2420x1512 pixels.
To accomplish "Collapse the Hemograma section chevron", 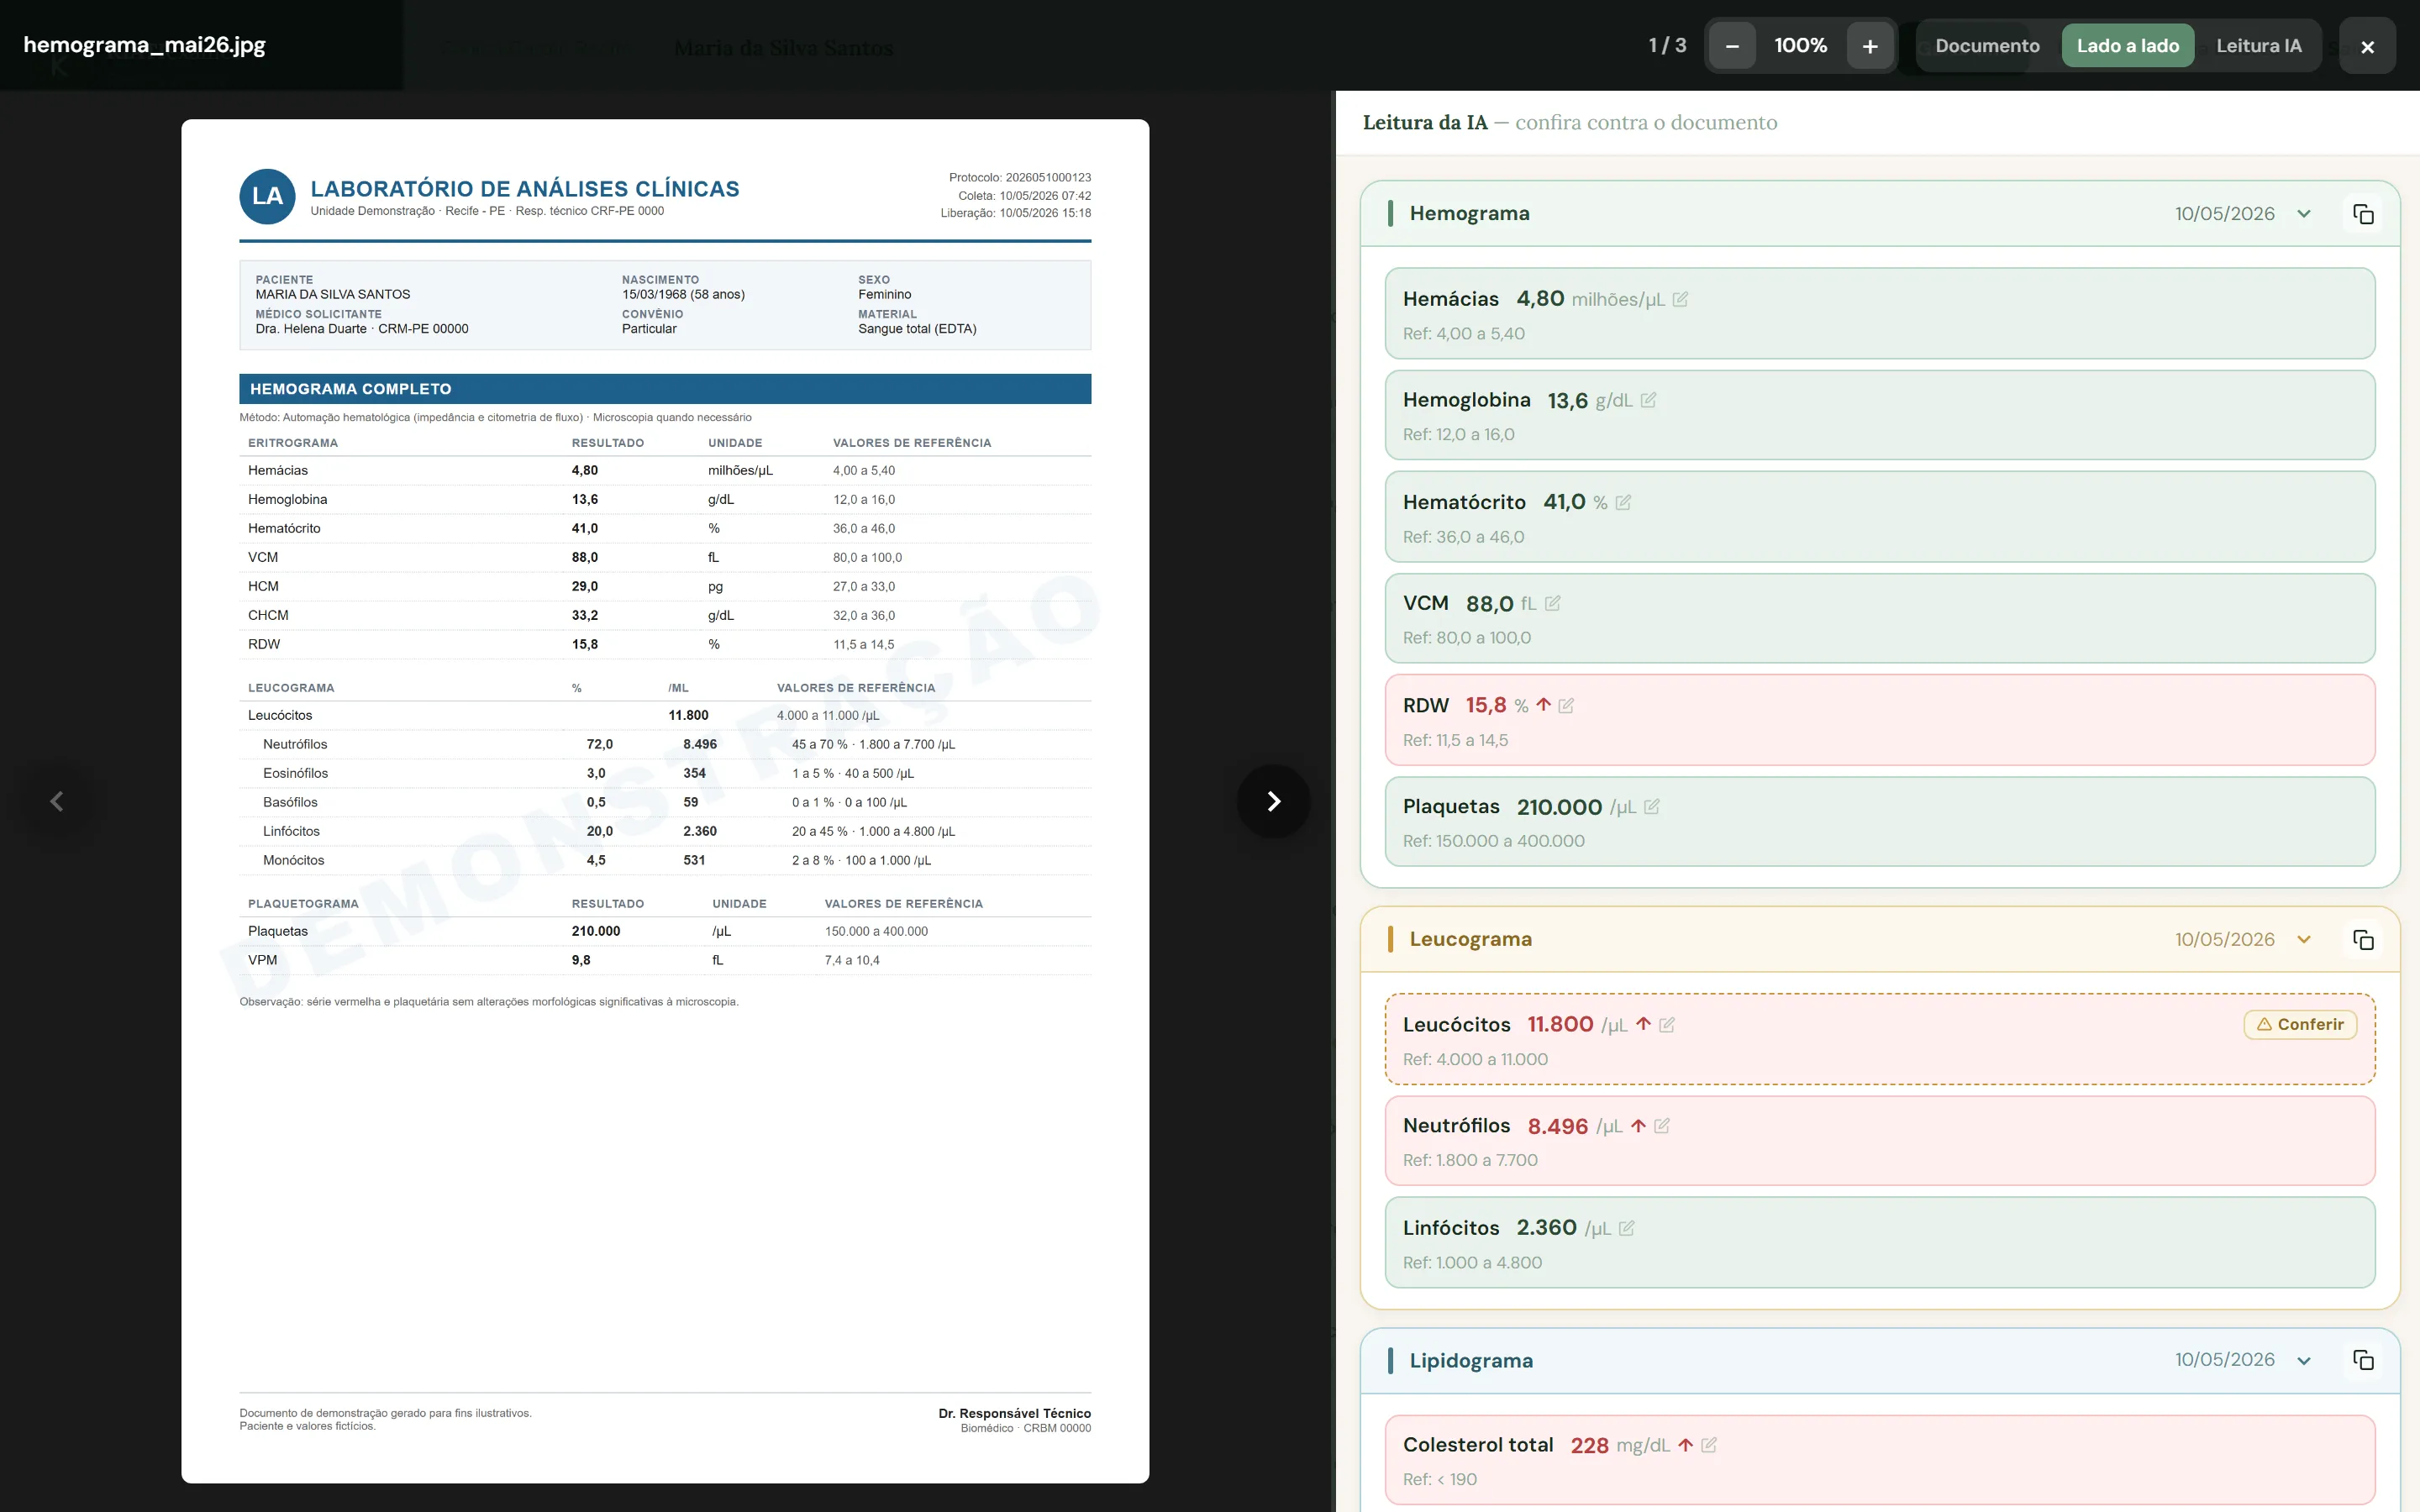I will click(2304, 214).
